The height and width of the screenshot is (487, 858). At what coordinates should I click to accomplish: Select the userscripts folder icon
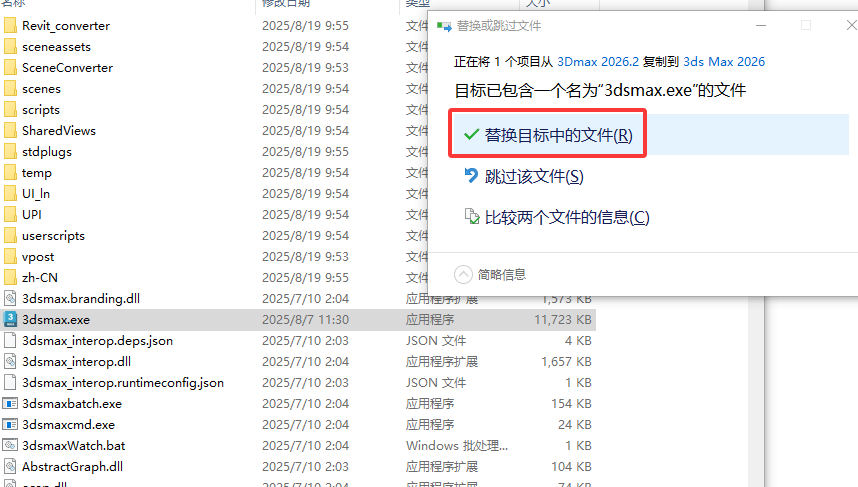point(10,235)
